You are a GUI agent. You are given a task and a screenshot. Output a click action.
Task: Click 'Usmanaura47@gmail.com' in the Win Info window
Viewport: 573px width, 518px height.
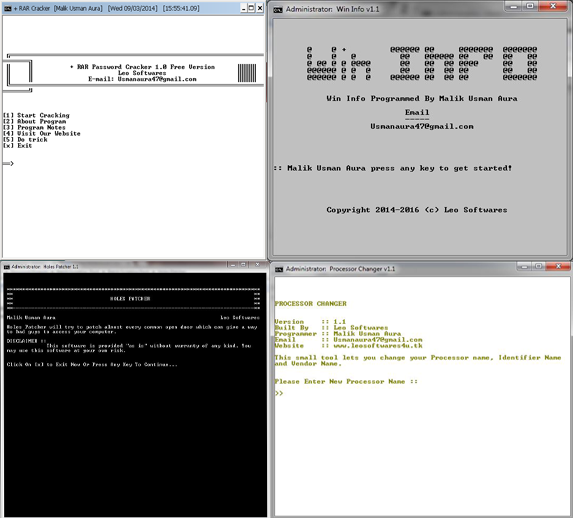coord(422,126)
